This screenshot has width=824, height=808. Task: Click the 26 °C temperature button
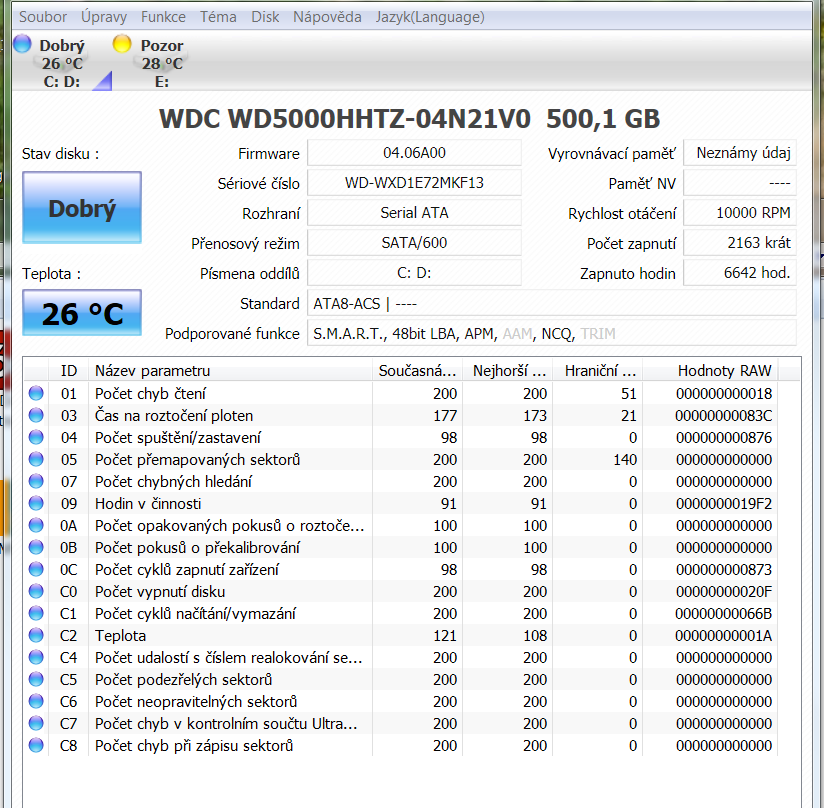(82, 314)
